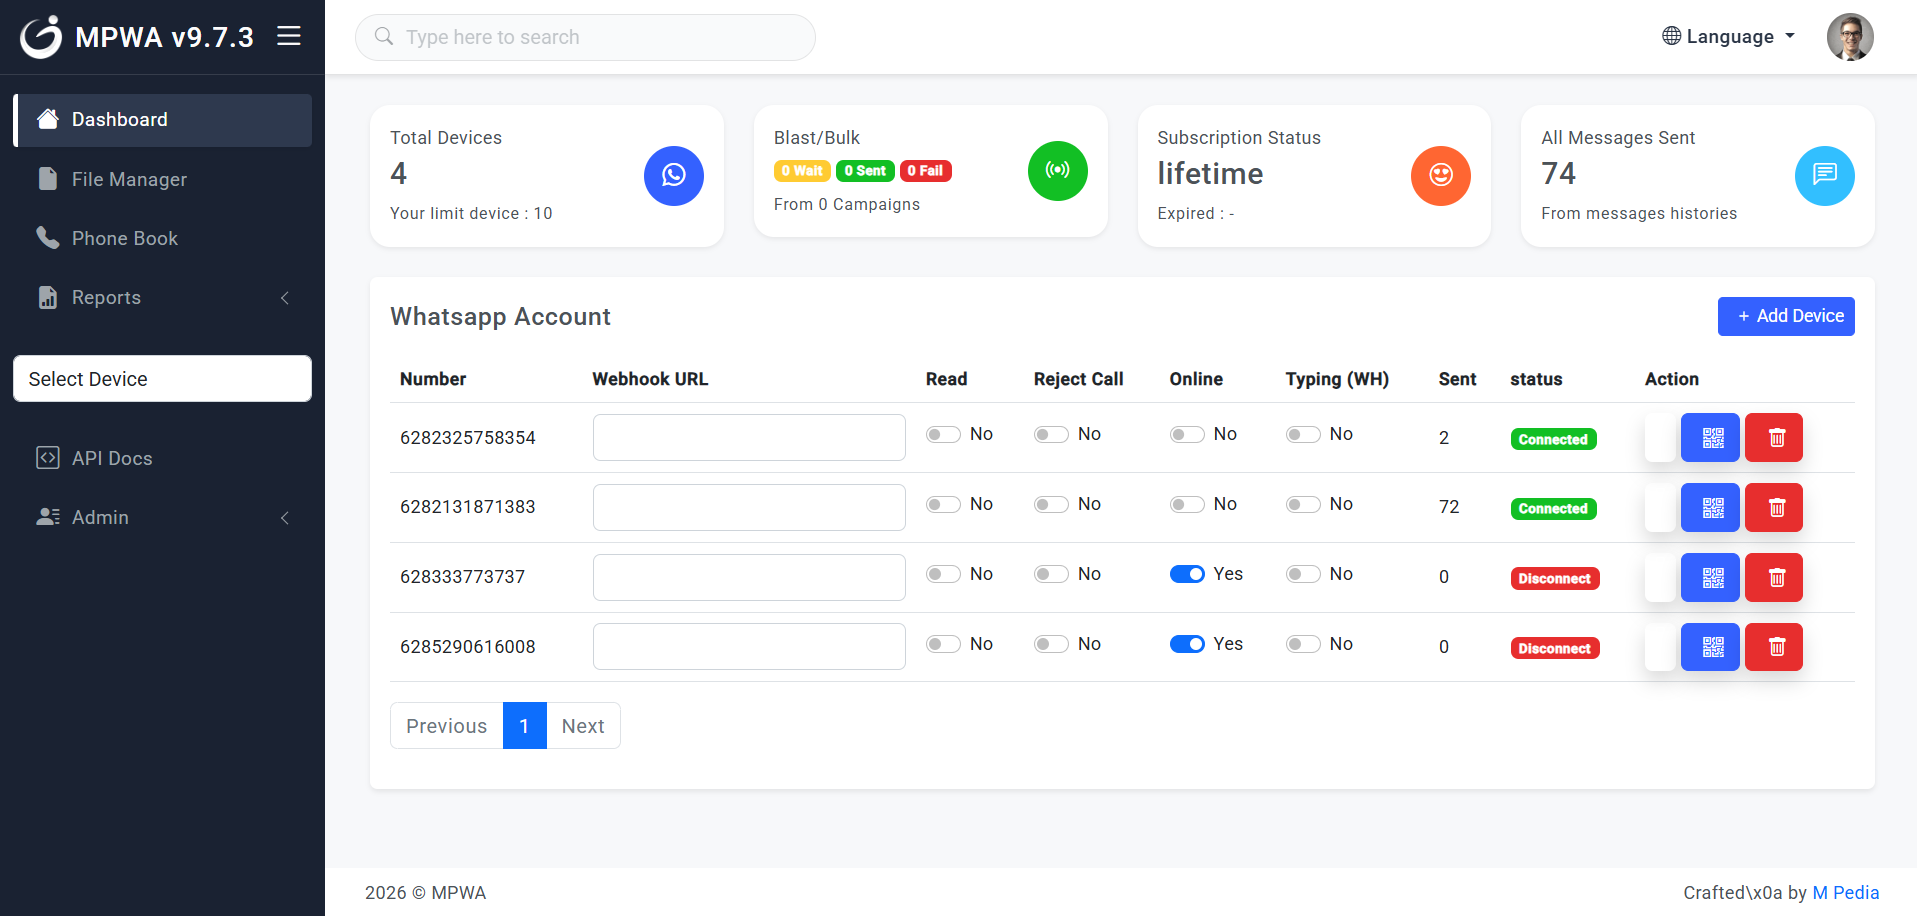1917x916 pixels.
Task: Go to Phone Book in sidebar
Action: tap(125, 239)
